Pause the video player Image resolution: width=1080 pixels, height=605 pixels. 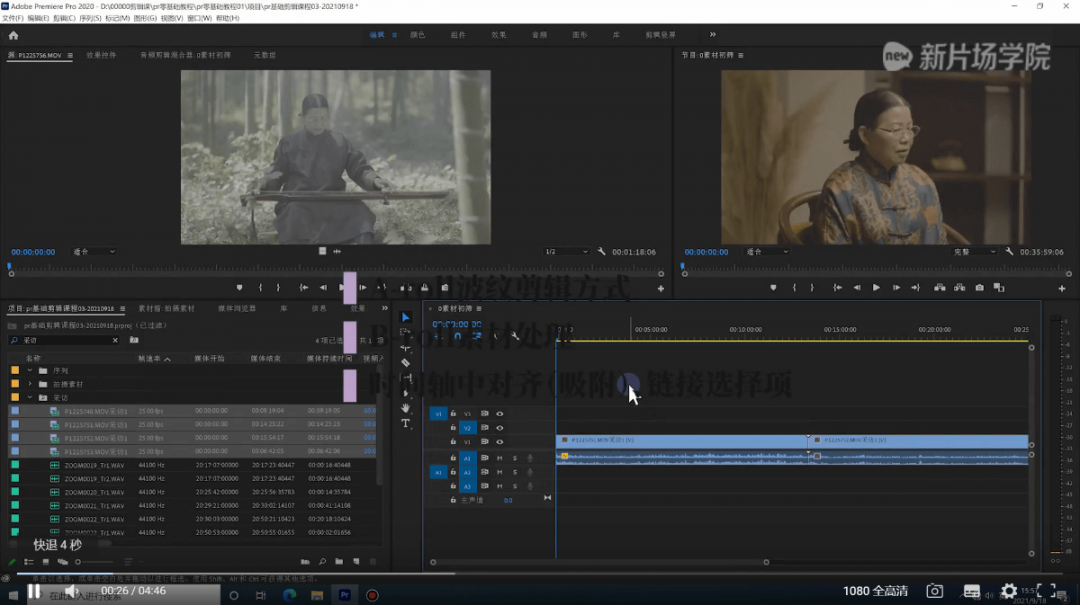(x=34, y=591)
